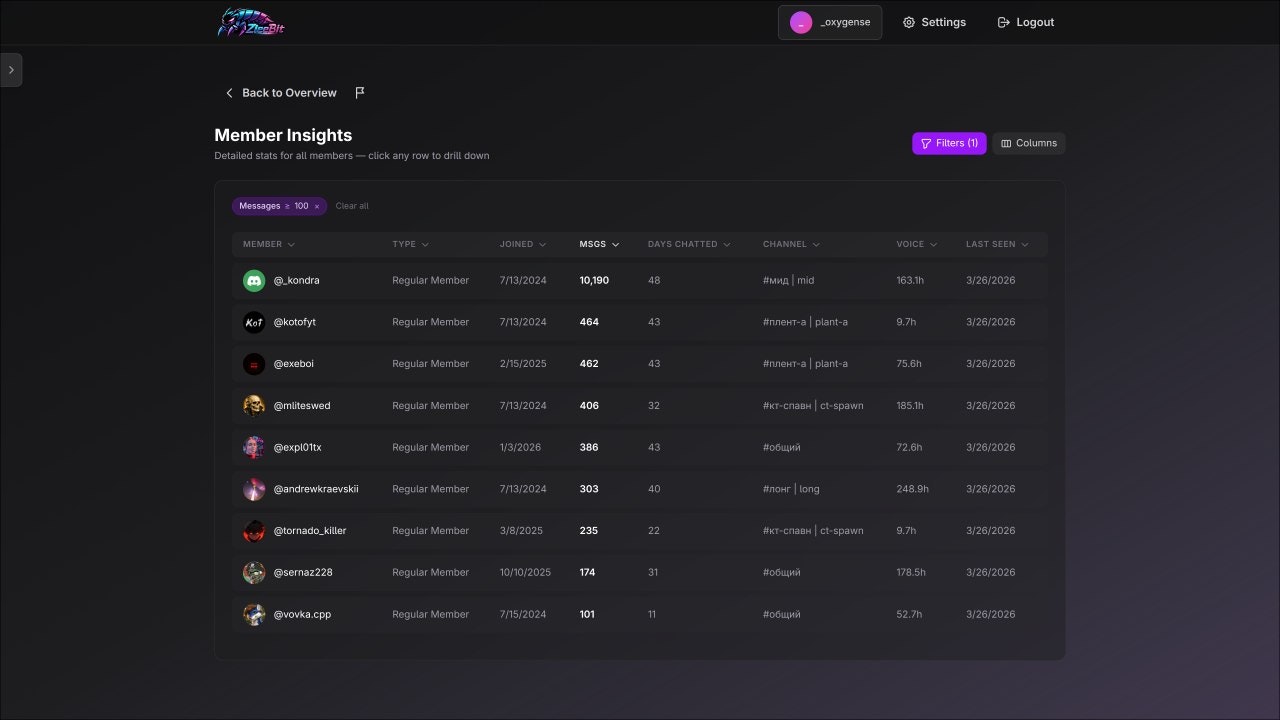Open the Filters (1) button
The height and width of the screenshot is (720, 1280).
pos(949,143)
